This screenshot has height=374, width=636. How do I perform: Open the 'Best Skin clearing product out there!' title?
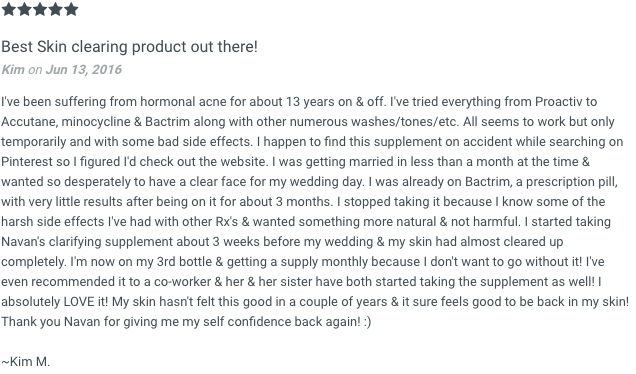click(129, 47)
